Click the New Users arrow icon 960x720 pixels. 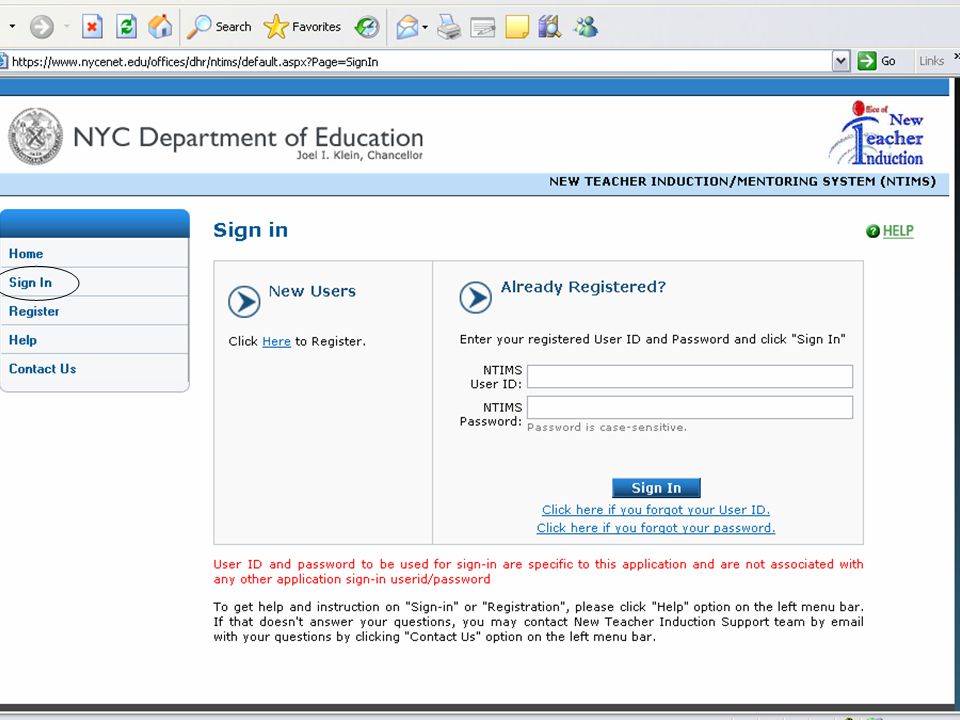(244, 301)
